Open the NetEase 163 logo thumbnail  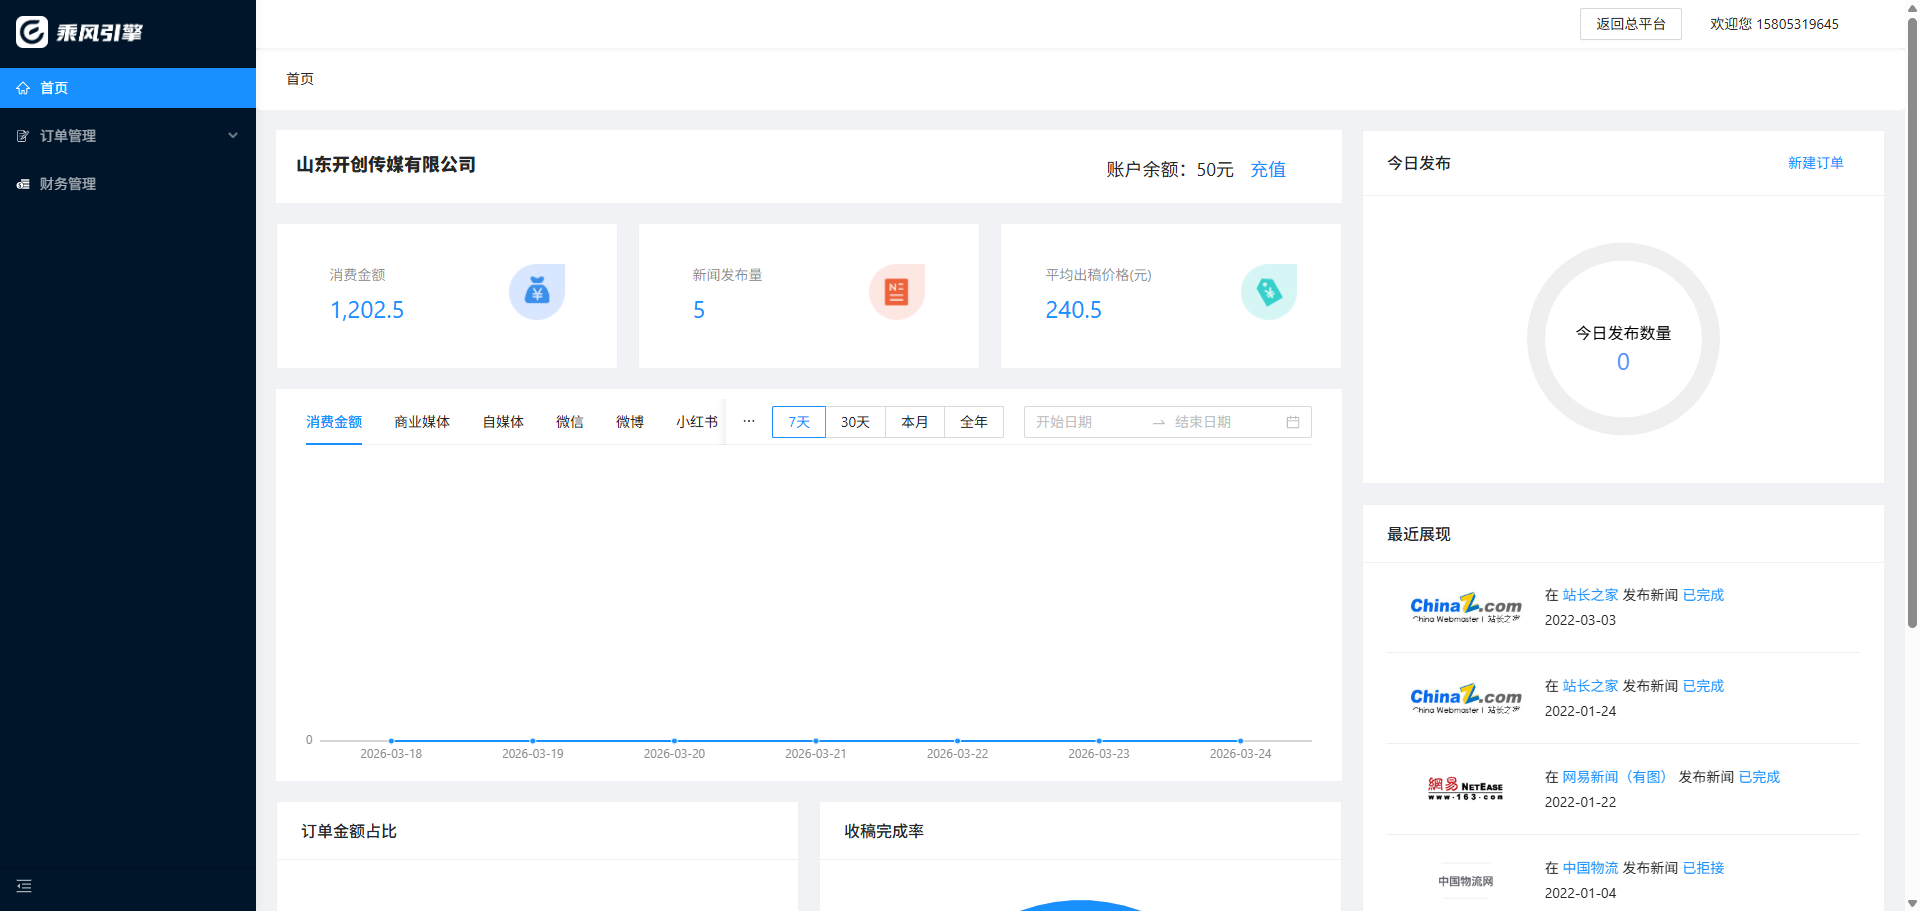coord(1465,789)
